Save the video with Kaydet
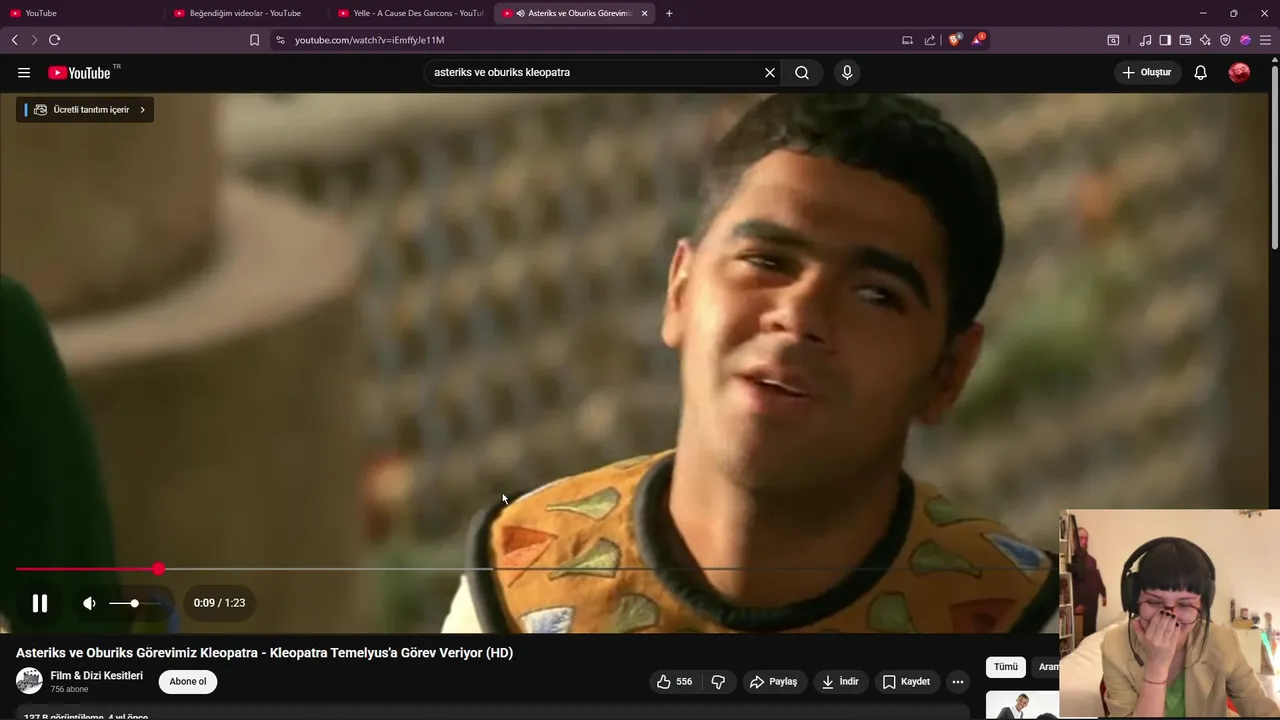 click(906, 682)
